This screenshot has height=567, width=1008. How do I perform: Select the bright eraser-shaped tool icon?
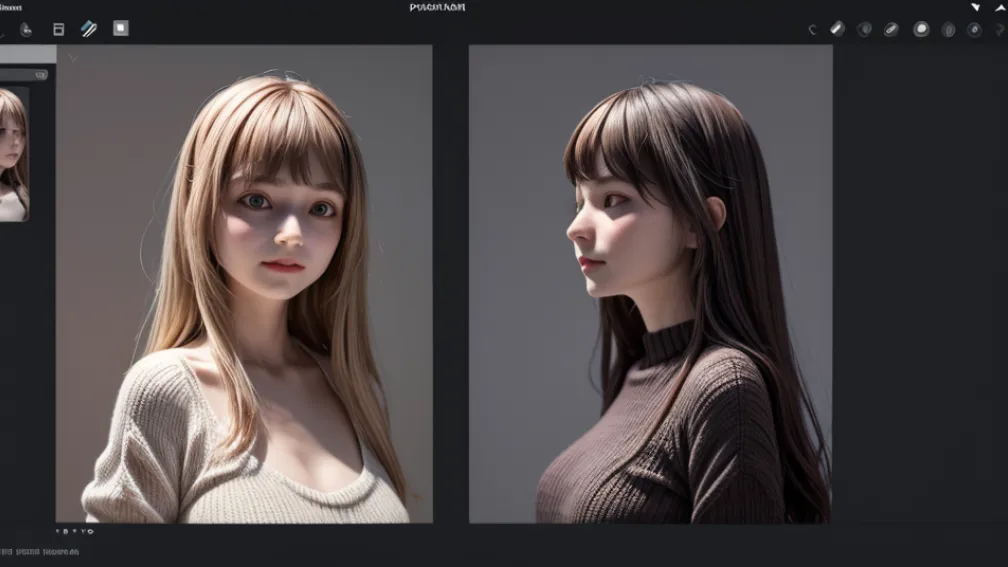tap(837, 28)
